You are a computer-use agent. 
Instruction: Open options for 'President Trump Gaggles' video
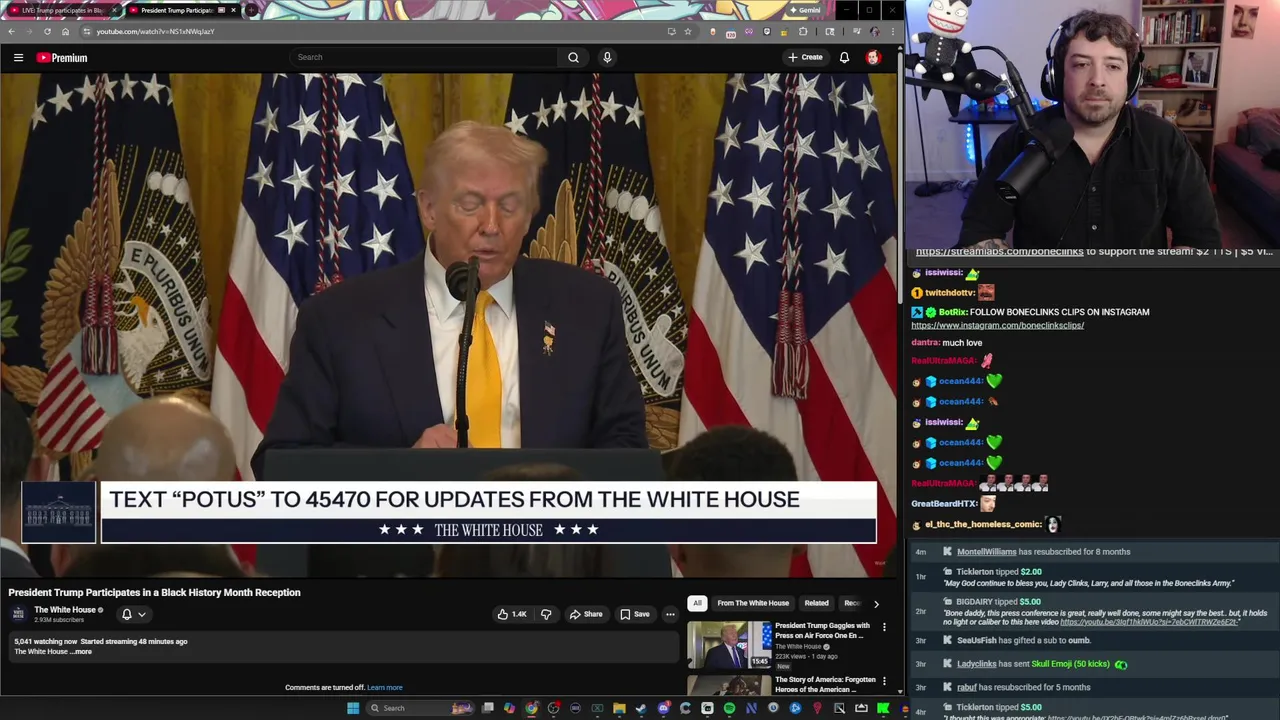click(x=884, y=627)
